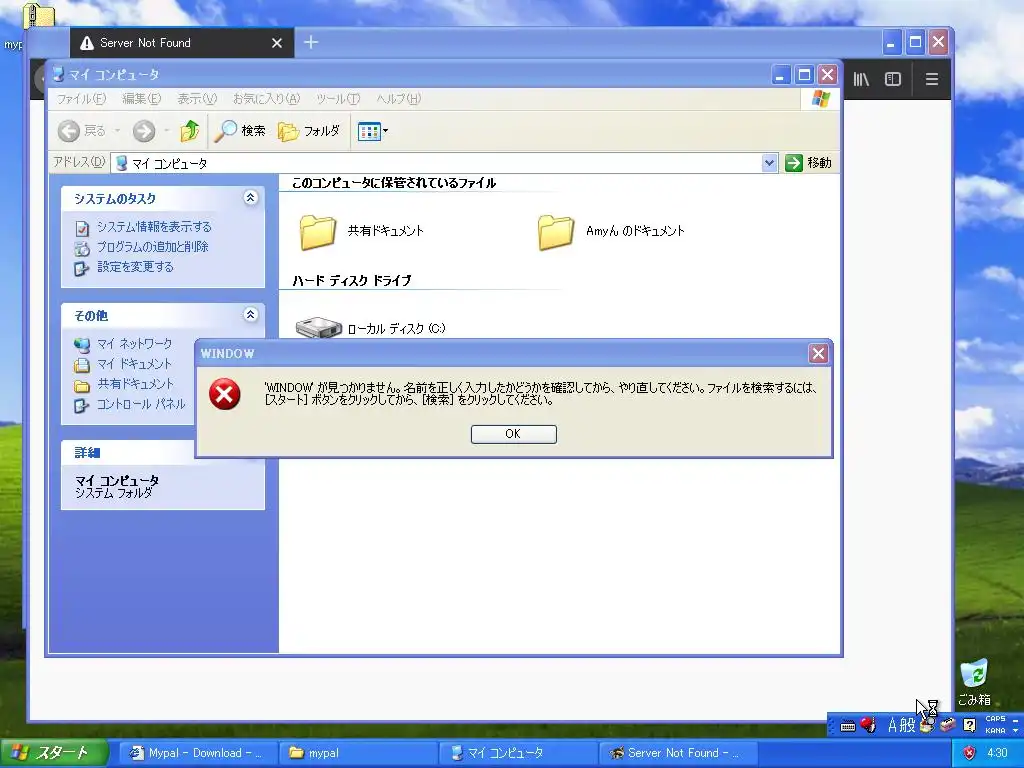
Task: Click the 般 conversion mode indicator
Action: click(908, 725)
